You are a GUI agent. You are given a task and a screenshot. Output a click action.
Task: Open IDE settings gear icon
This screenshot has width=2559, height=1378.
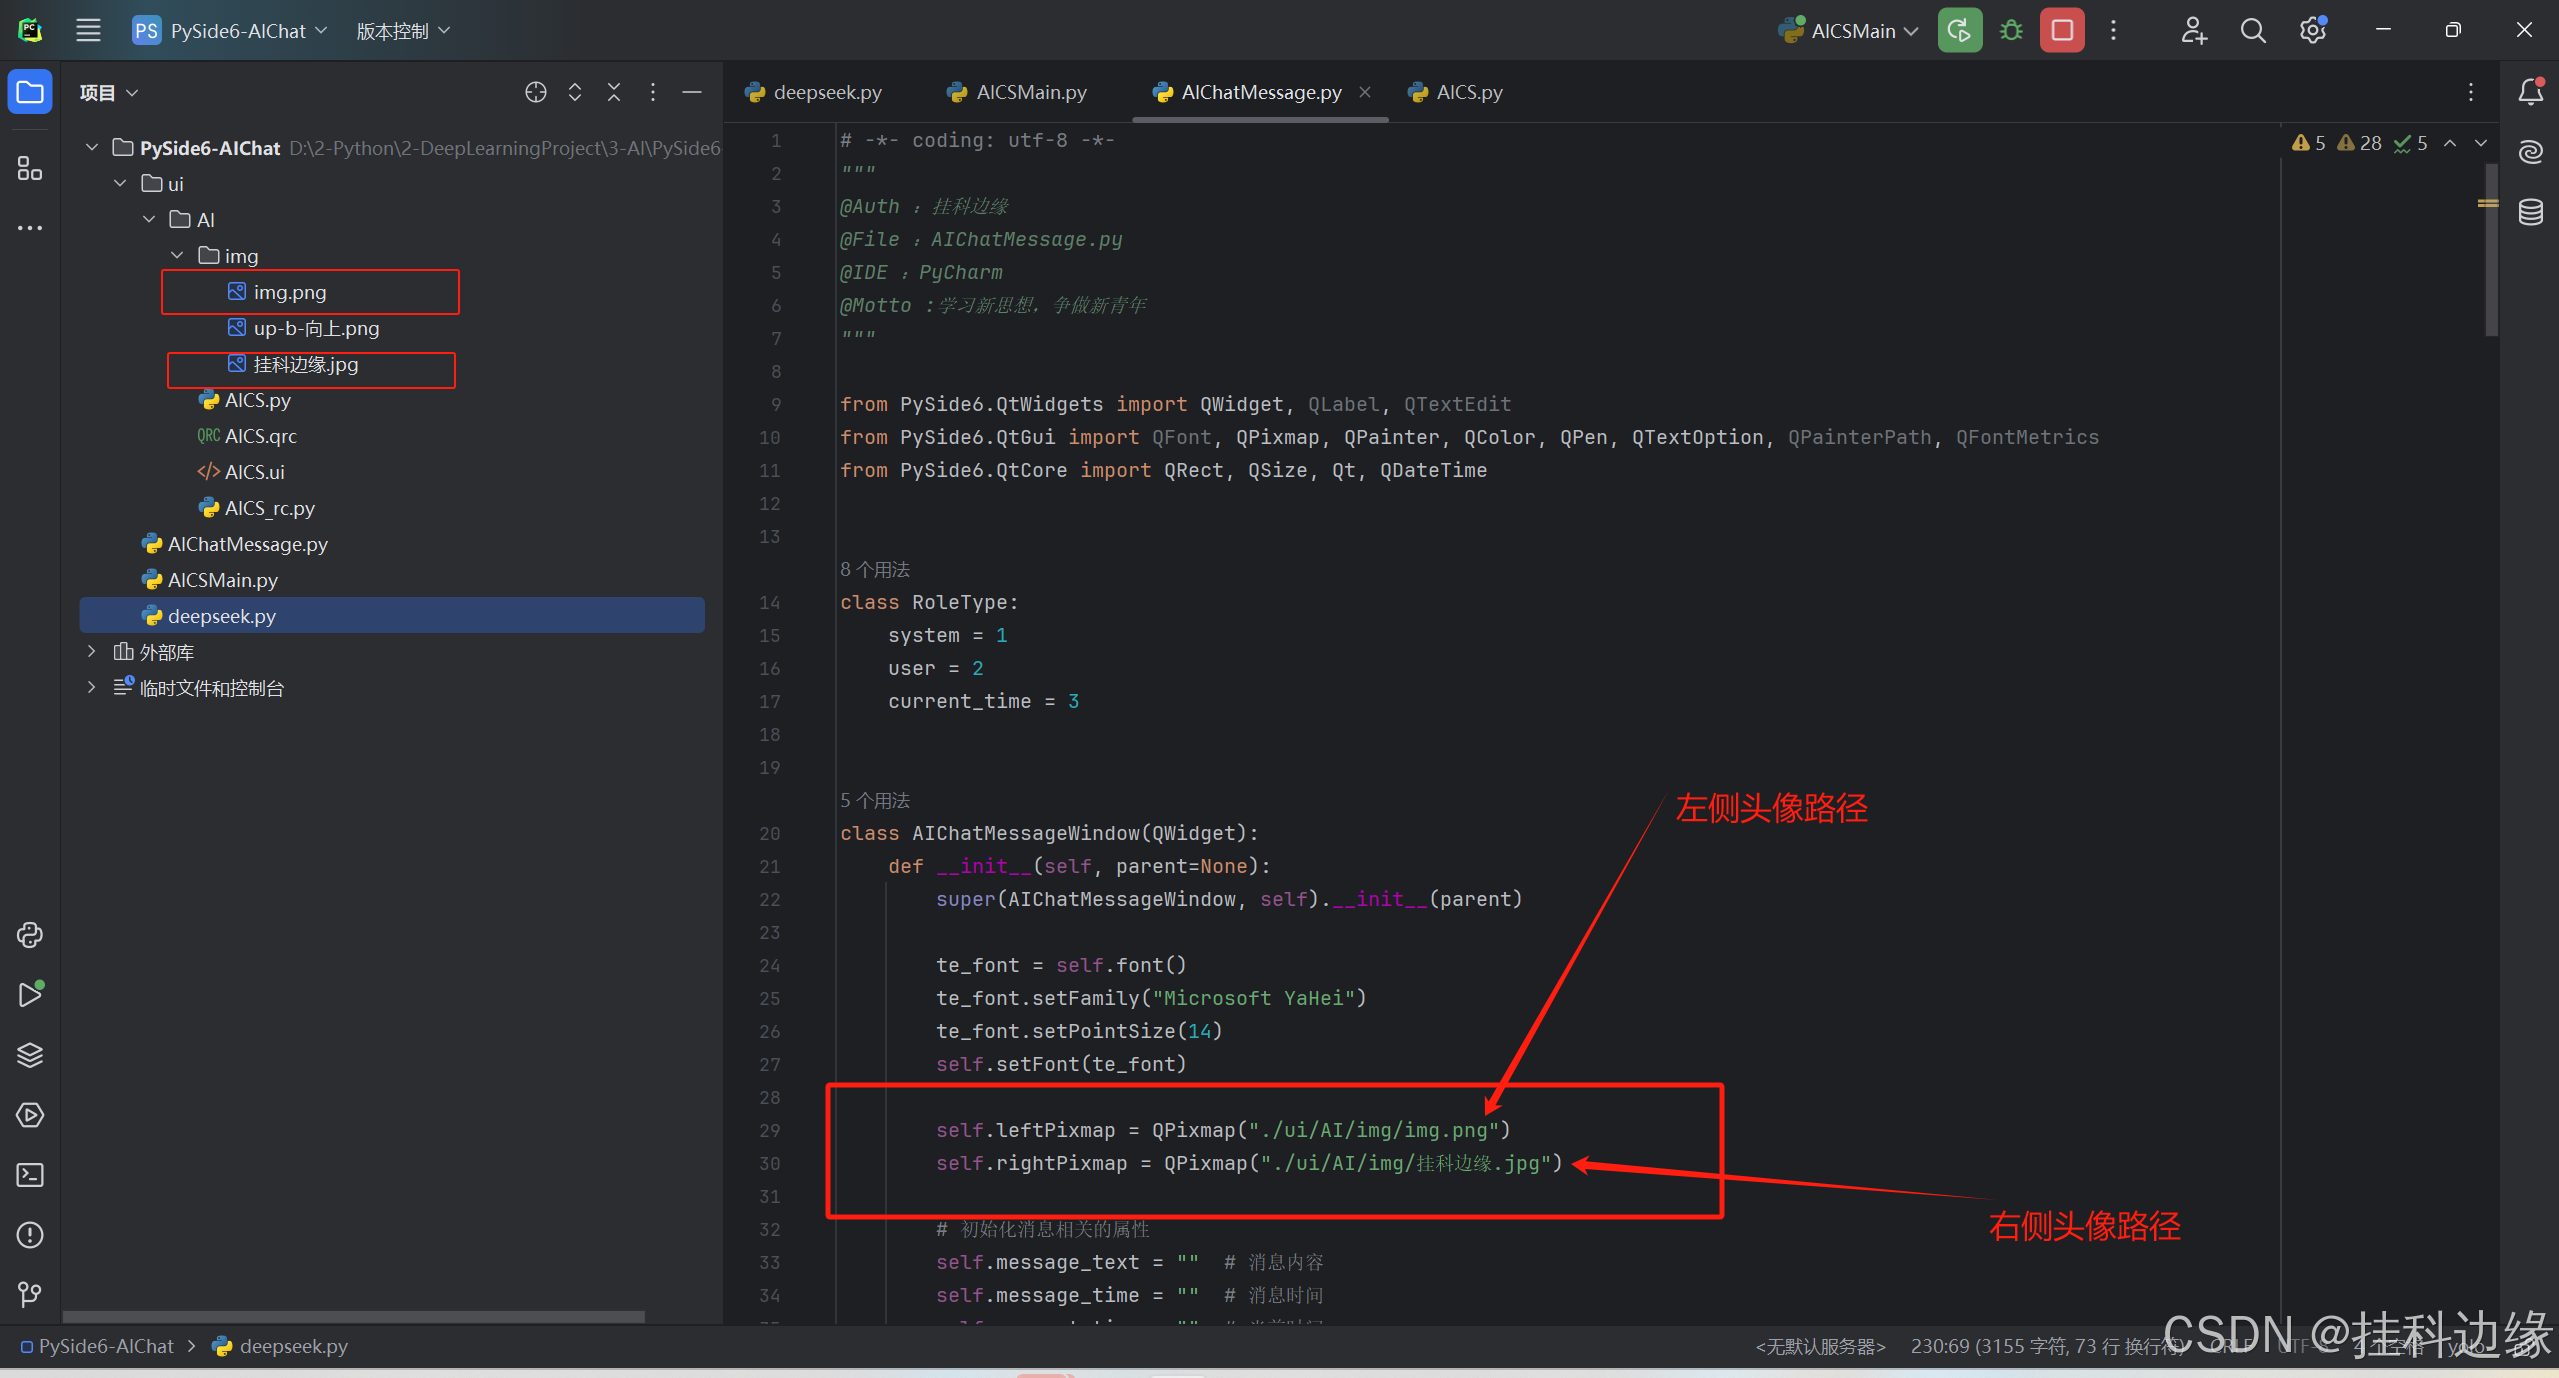pos(2312,30)
